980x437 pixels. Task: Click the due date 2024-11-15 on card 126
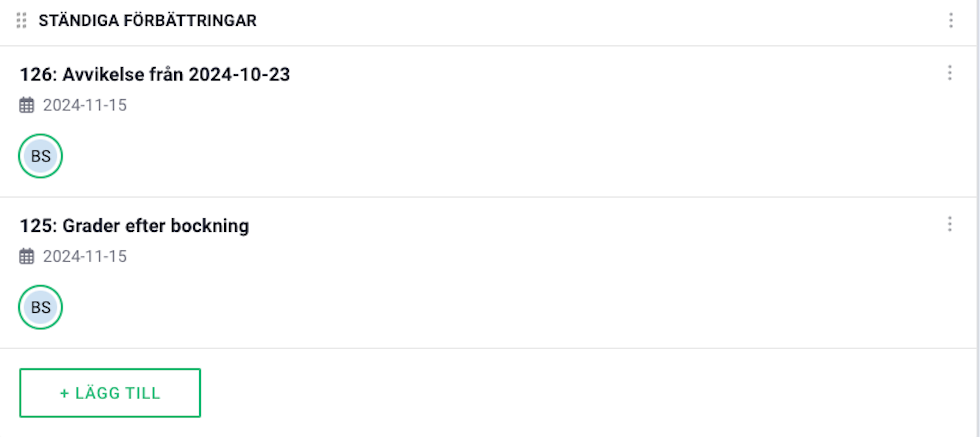point(85,105)
